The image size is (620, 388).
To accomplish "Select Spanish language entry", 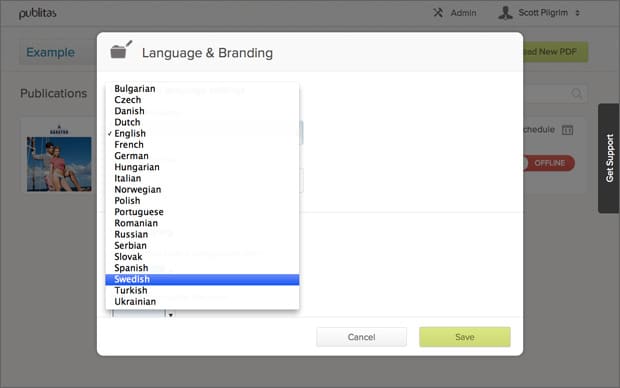I will coord(202,268).
